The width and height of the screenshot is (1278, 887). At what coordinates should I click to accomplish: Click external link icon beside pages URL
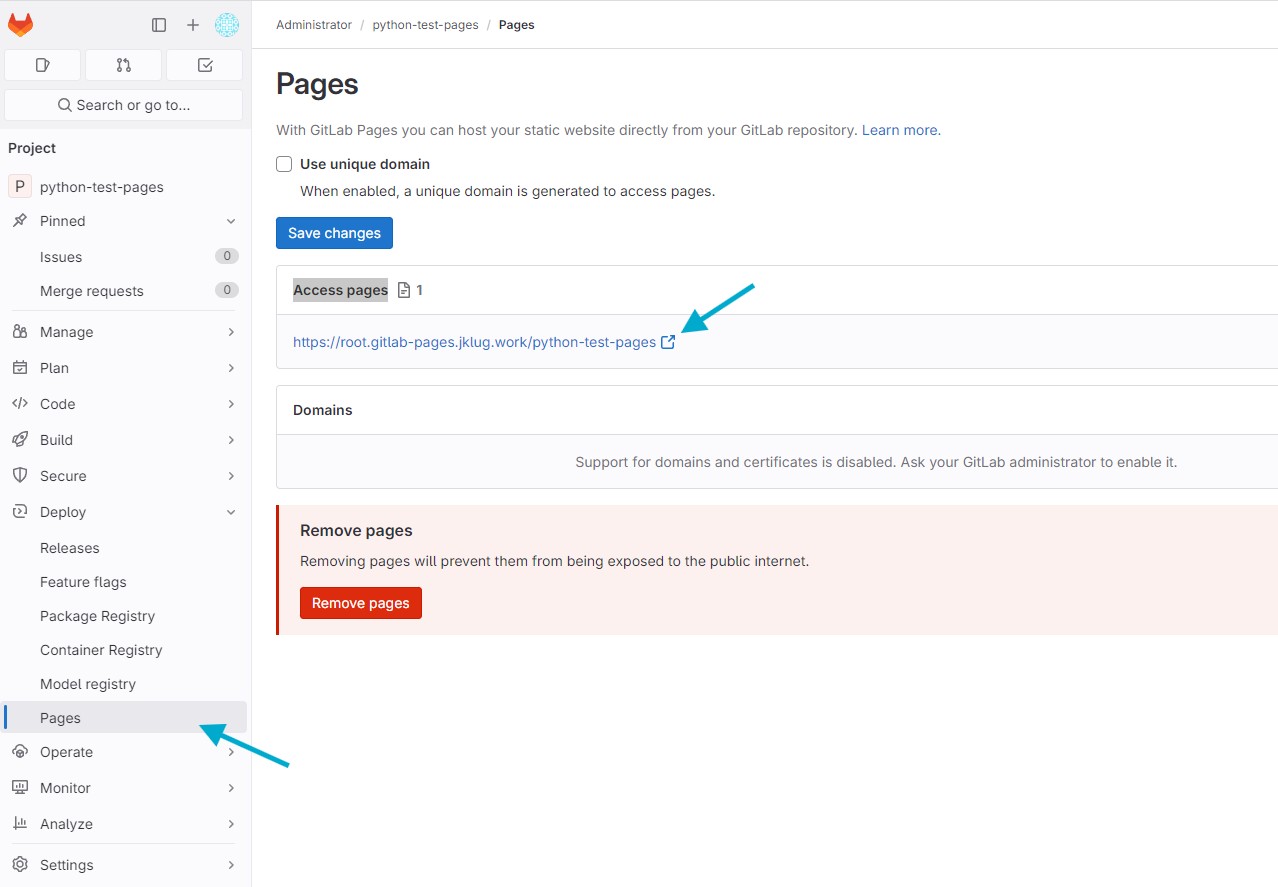[668, 342]
